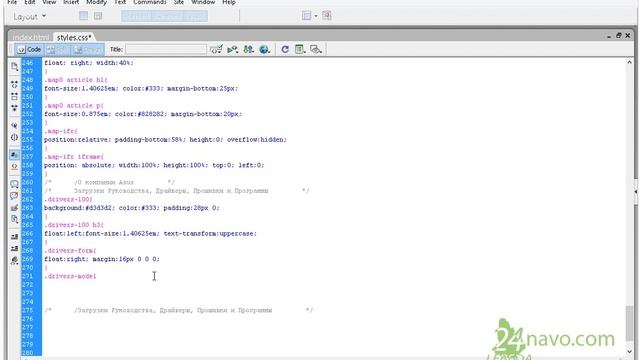Click the Apply Comment icon
This screenshot has height=360, width=640.
coord(14,184)
